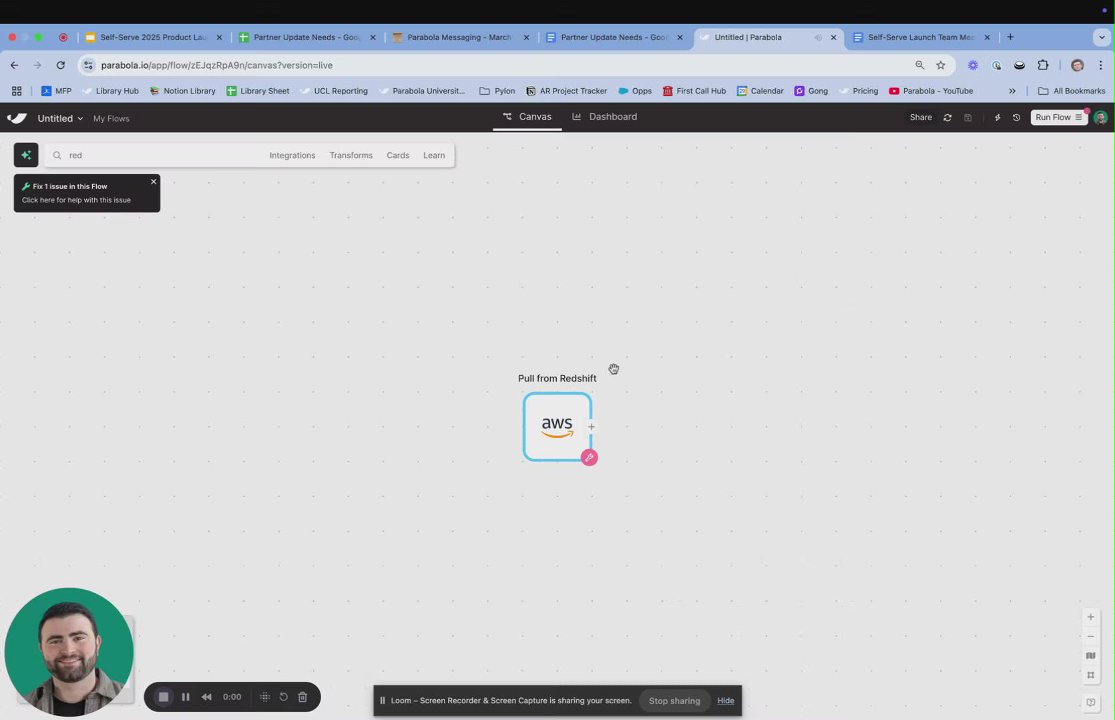This screenshot has width=1115, height=720.
Task: Click the zoom magnifier in address bar
Action: click(919, 65)
